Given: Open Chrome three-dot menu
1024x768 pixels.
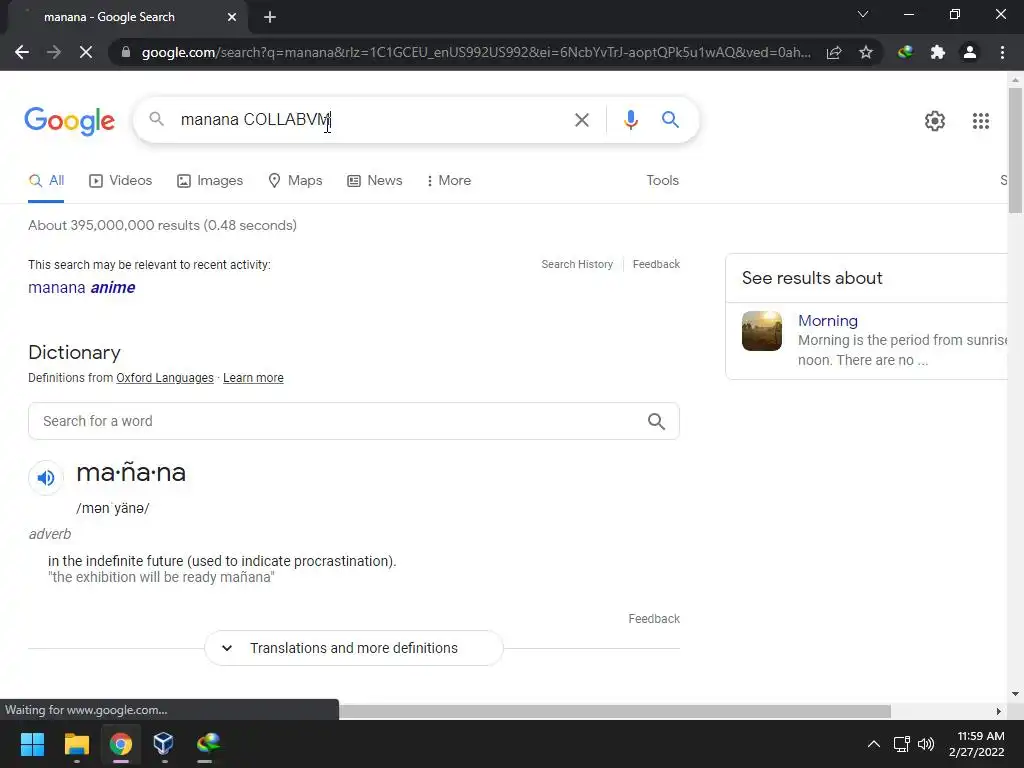Looking at the screenshot, I should (x=1002, y=52).
